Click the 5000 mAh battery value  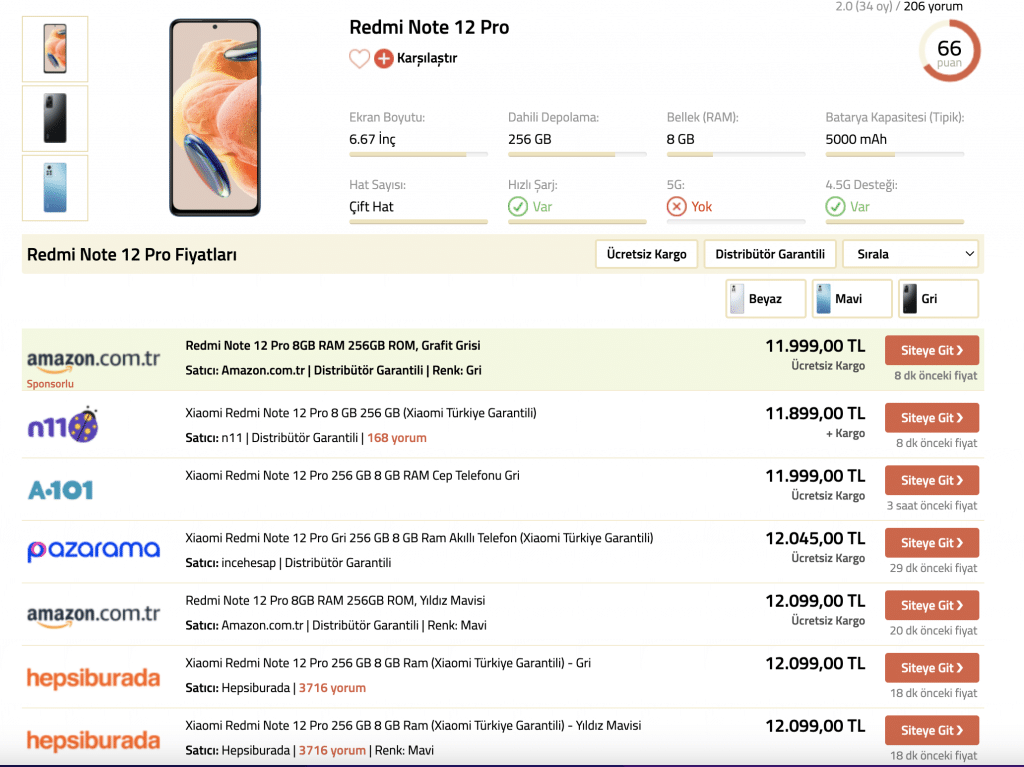click(x=856, y=139)
